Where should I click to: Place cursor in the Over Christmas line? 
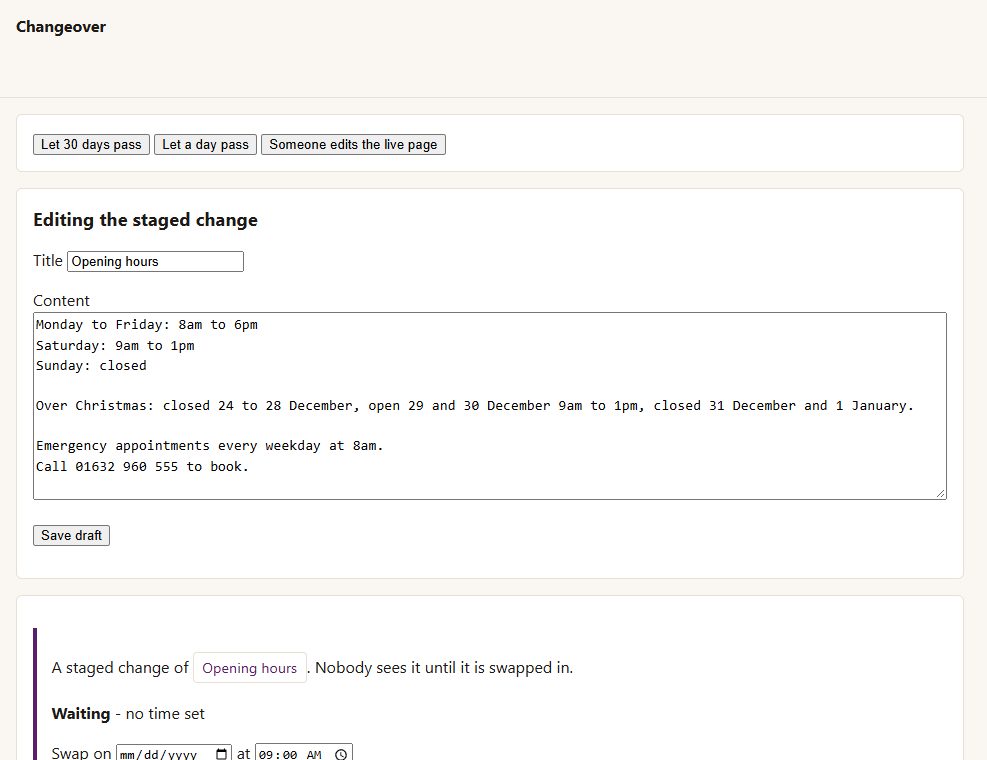475,406
